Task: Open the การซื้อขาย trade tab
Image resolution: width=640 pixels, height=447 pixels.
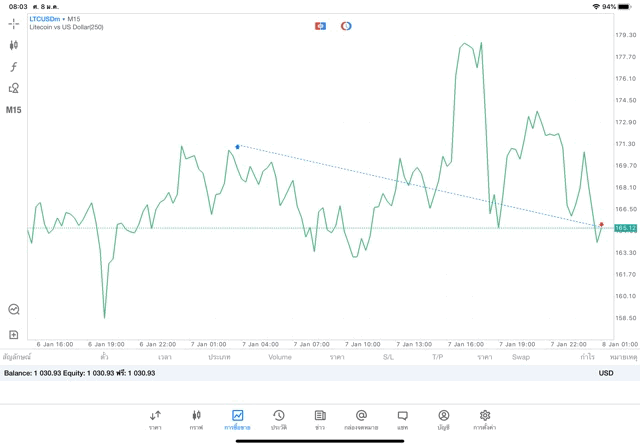Action: pyautogui.click(x=237, y=419)
